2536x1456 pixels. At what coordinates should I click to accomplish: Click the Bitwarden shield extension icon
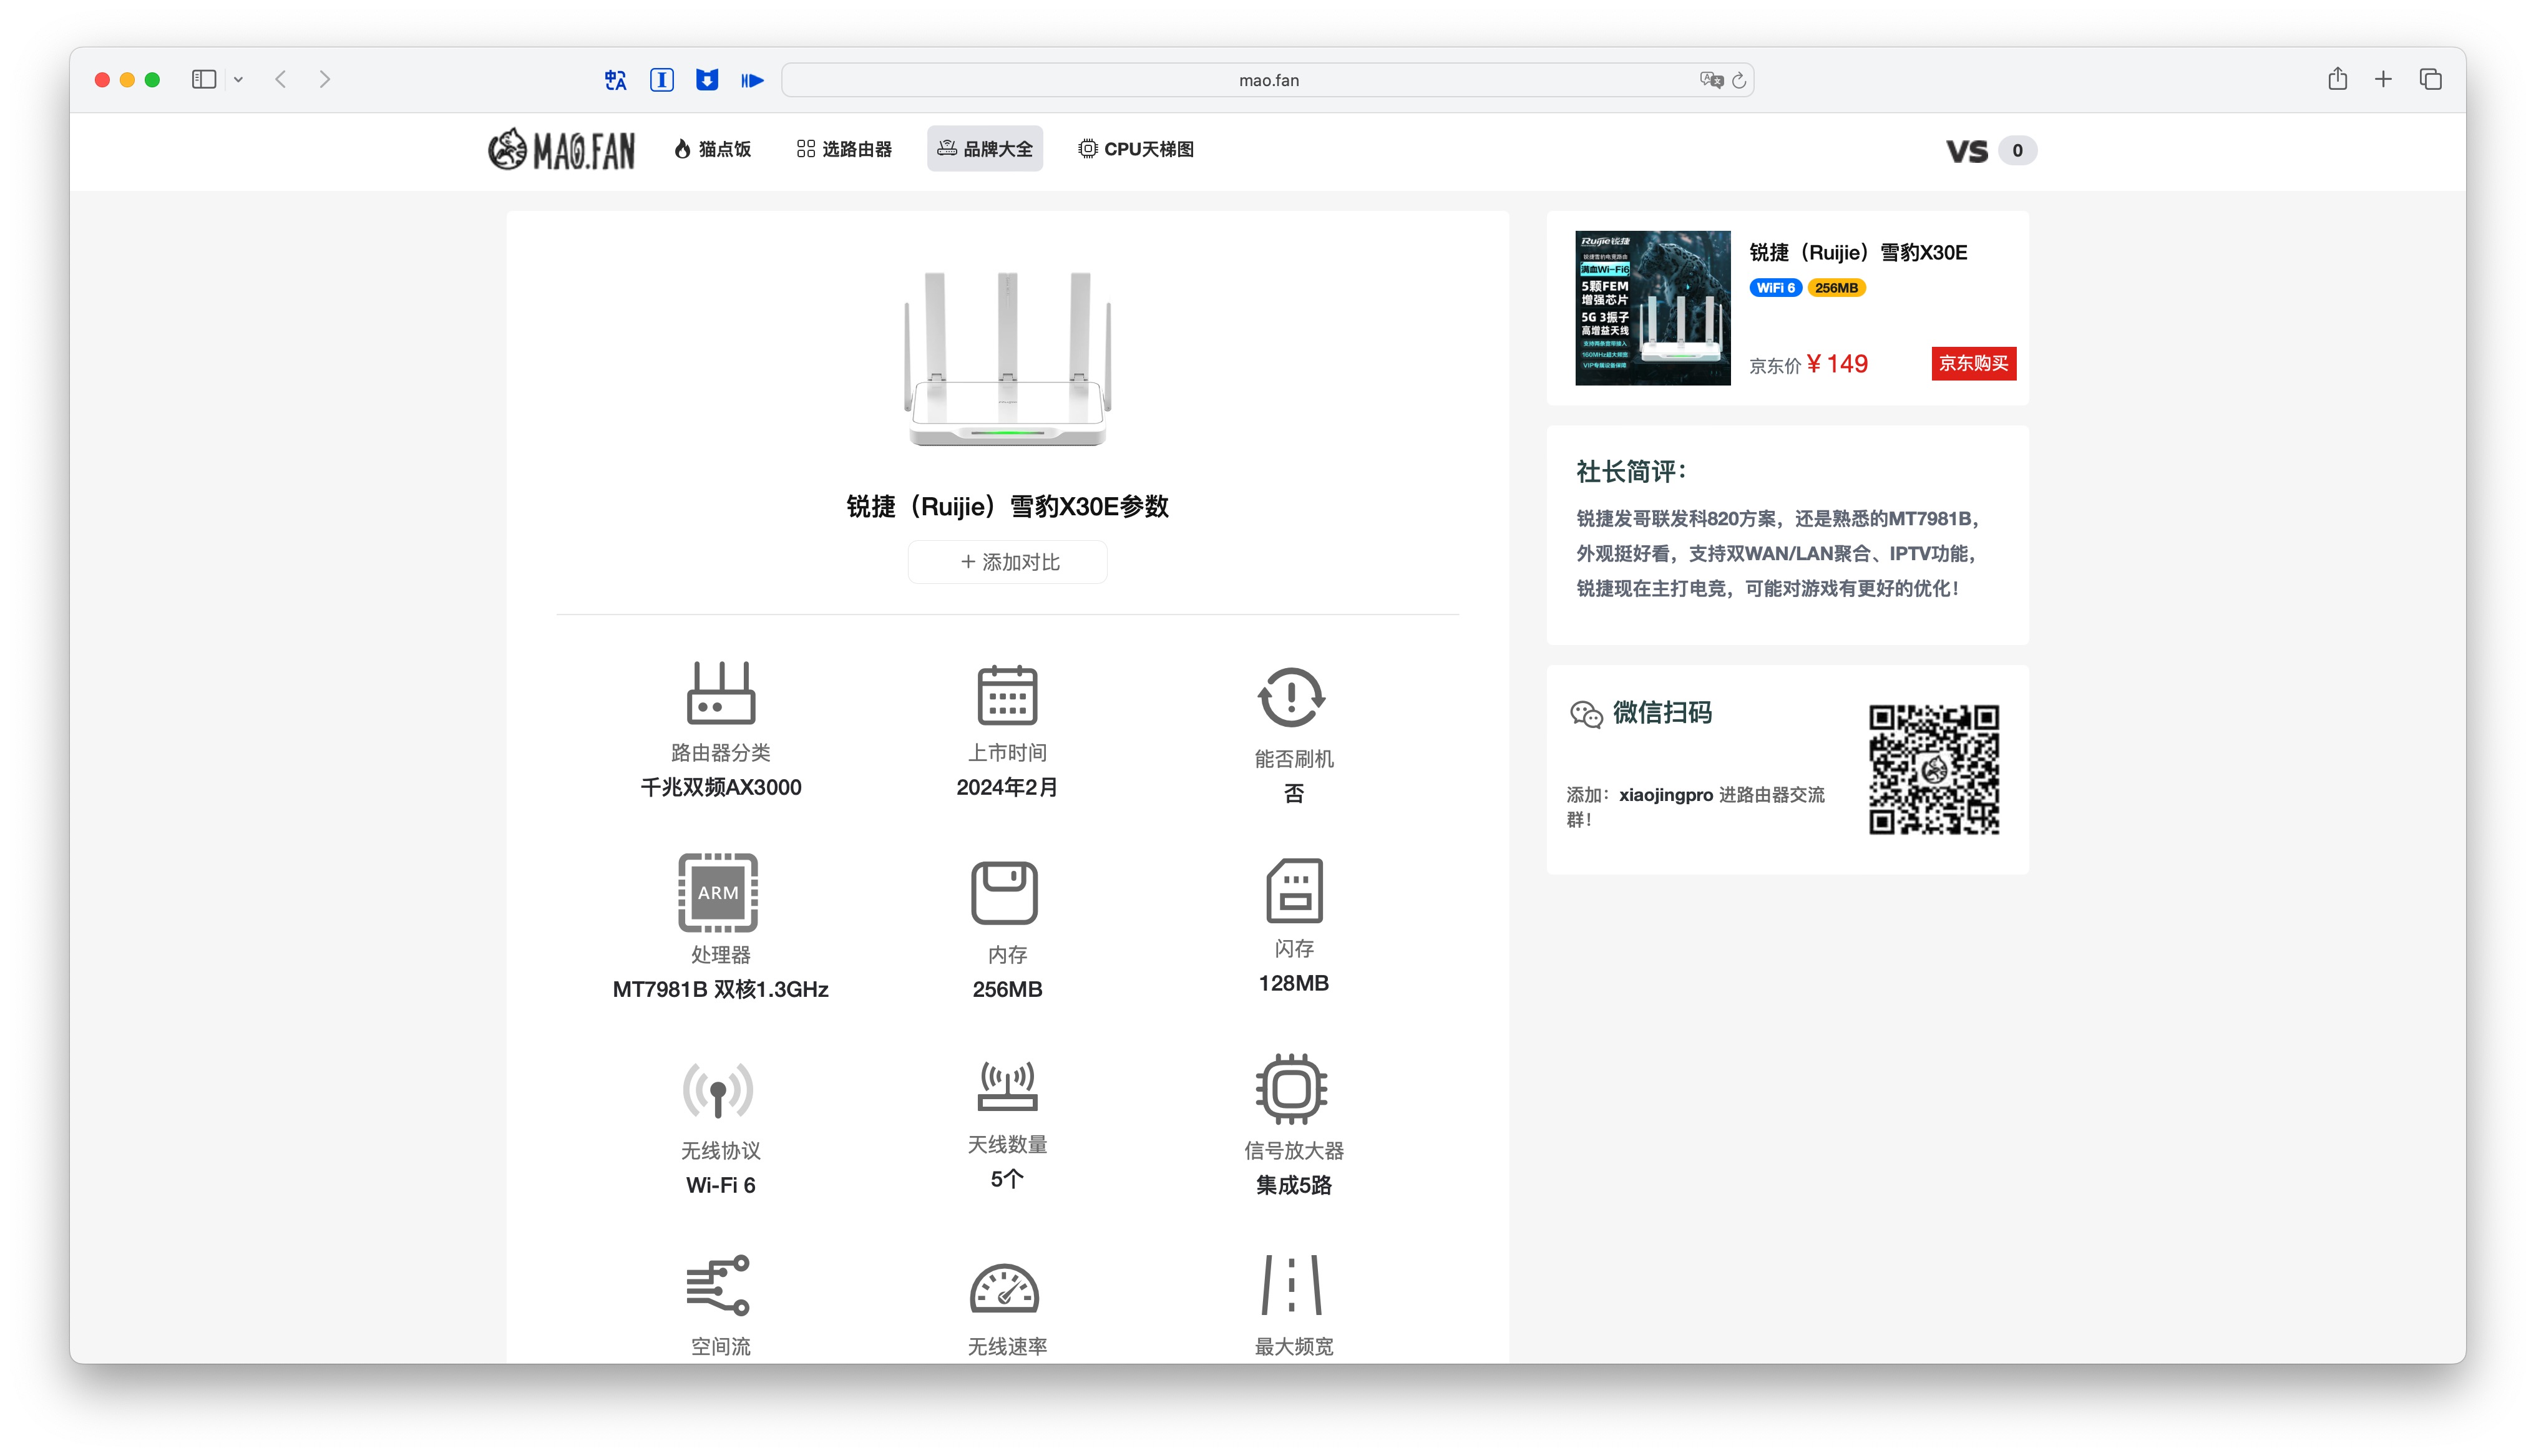(707, 80)
